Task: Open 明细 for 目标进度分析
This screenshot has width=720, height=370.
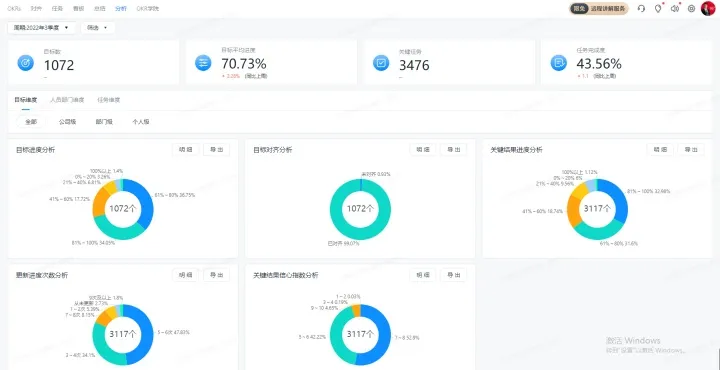Action: [x=186, y=150]
